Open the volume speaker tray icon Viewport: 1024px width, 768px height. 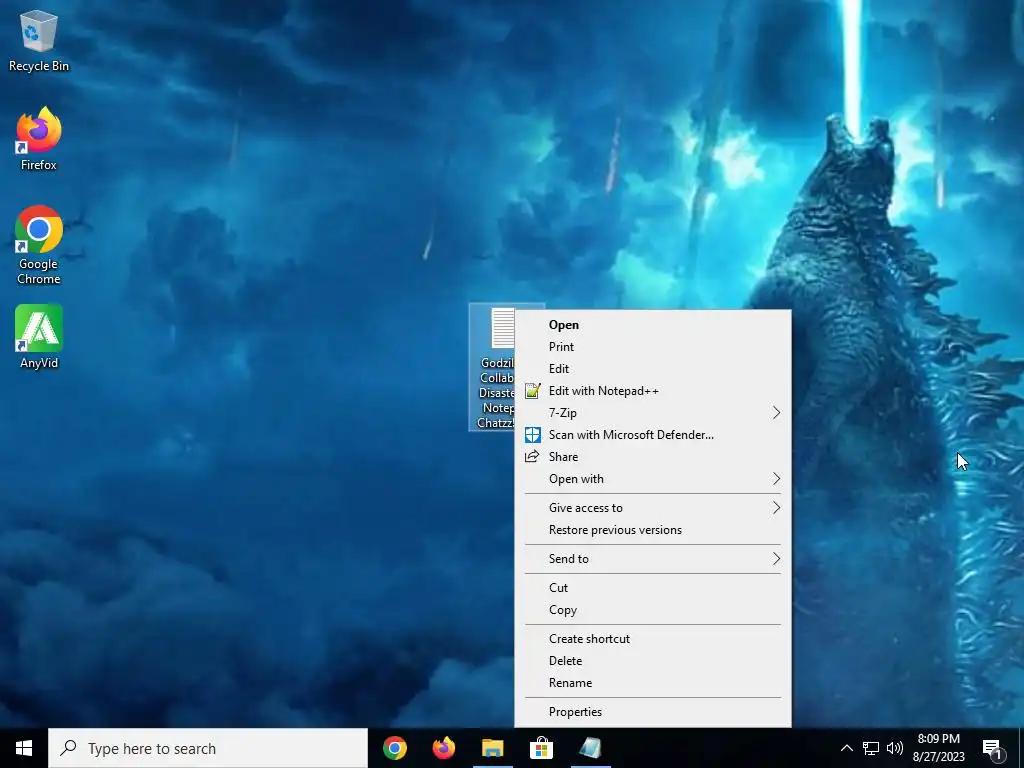tap(895, 748)
